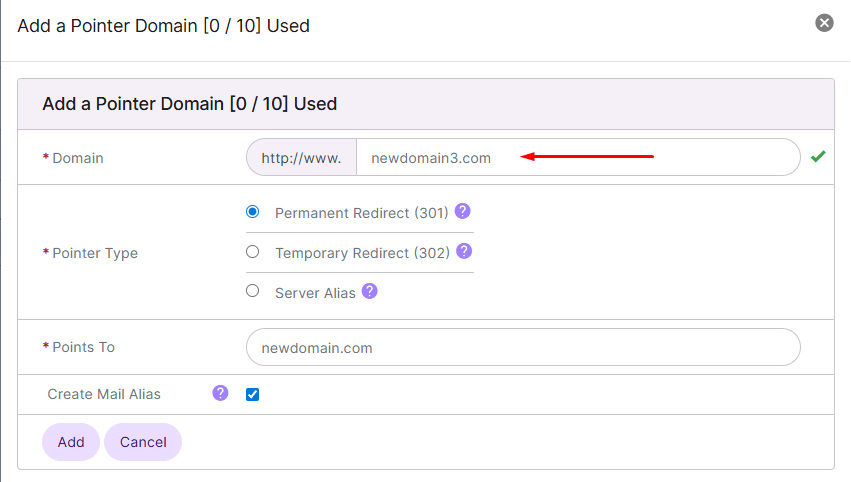Pick the Server Alias radio option
The height and width of the screenshot is (482, 851).
(252, 291)
